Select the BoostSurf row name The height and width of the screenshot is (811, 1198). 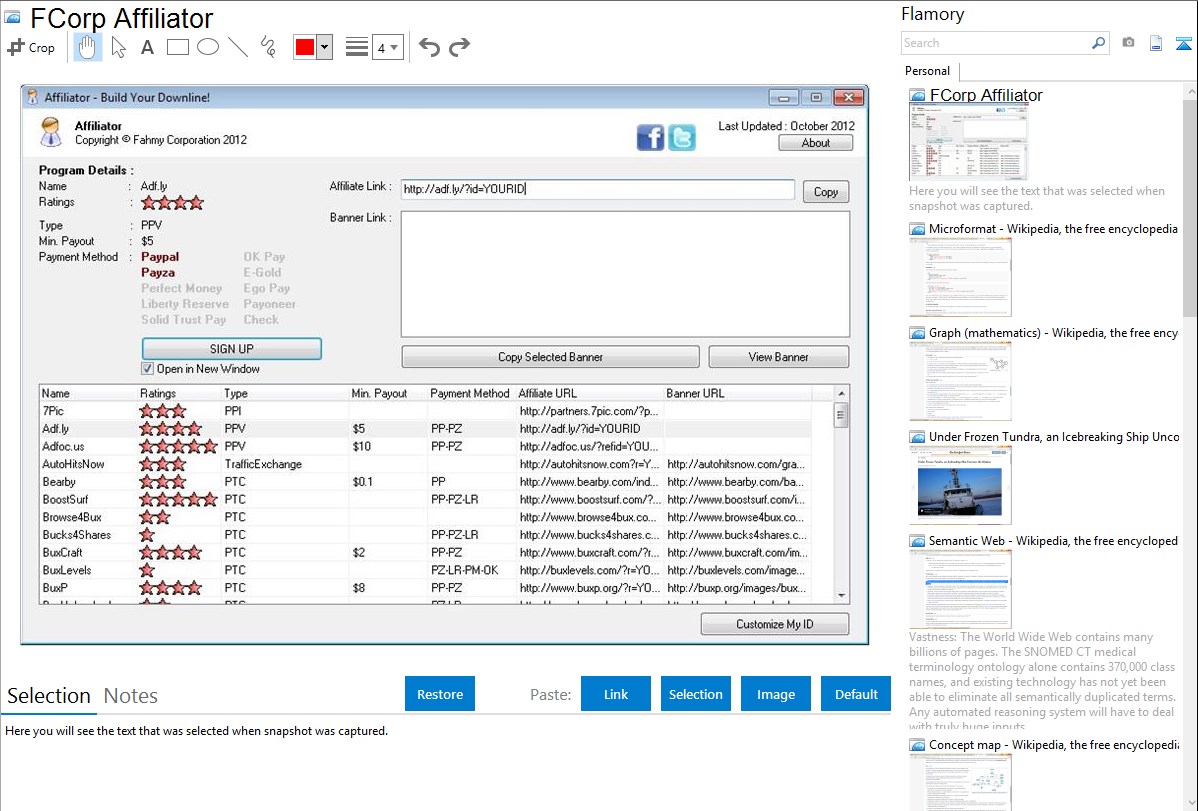[65, 499]
